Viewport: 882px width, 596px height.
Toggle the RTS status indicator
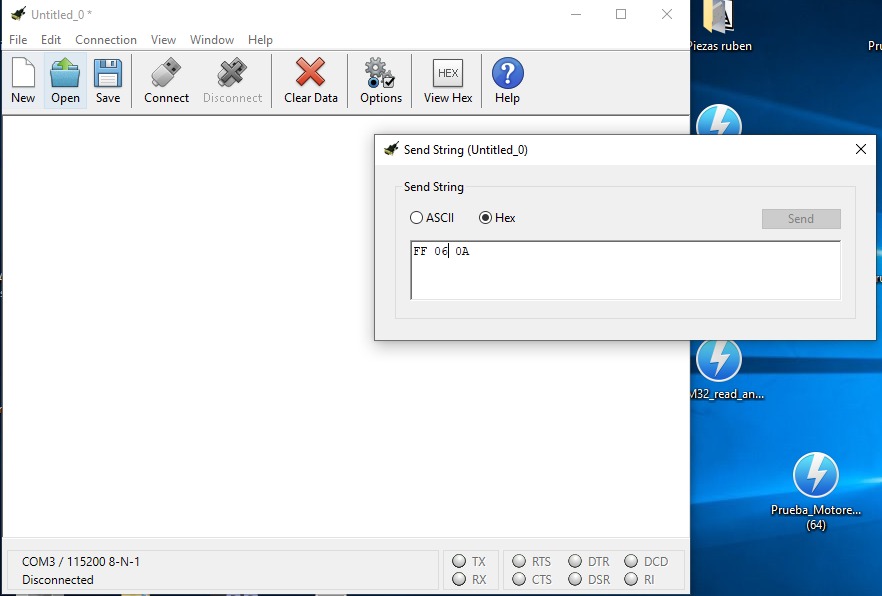tap(517, 562)
